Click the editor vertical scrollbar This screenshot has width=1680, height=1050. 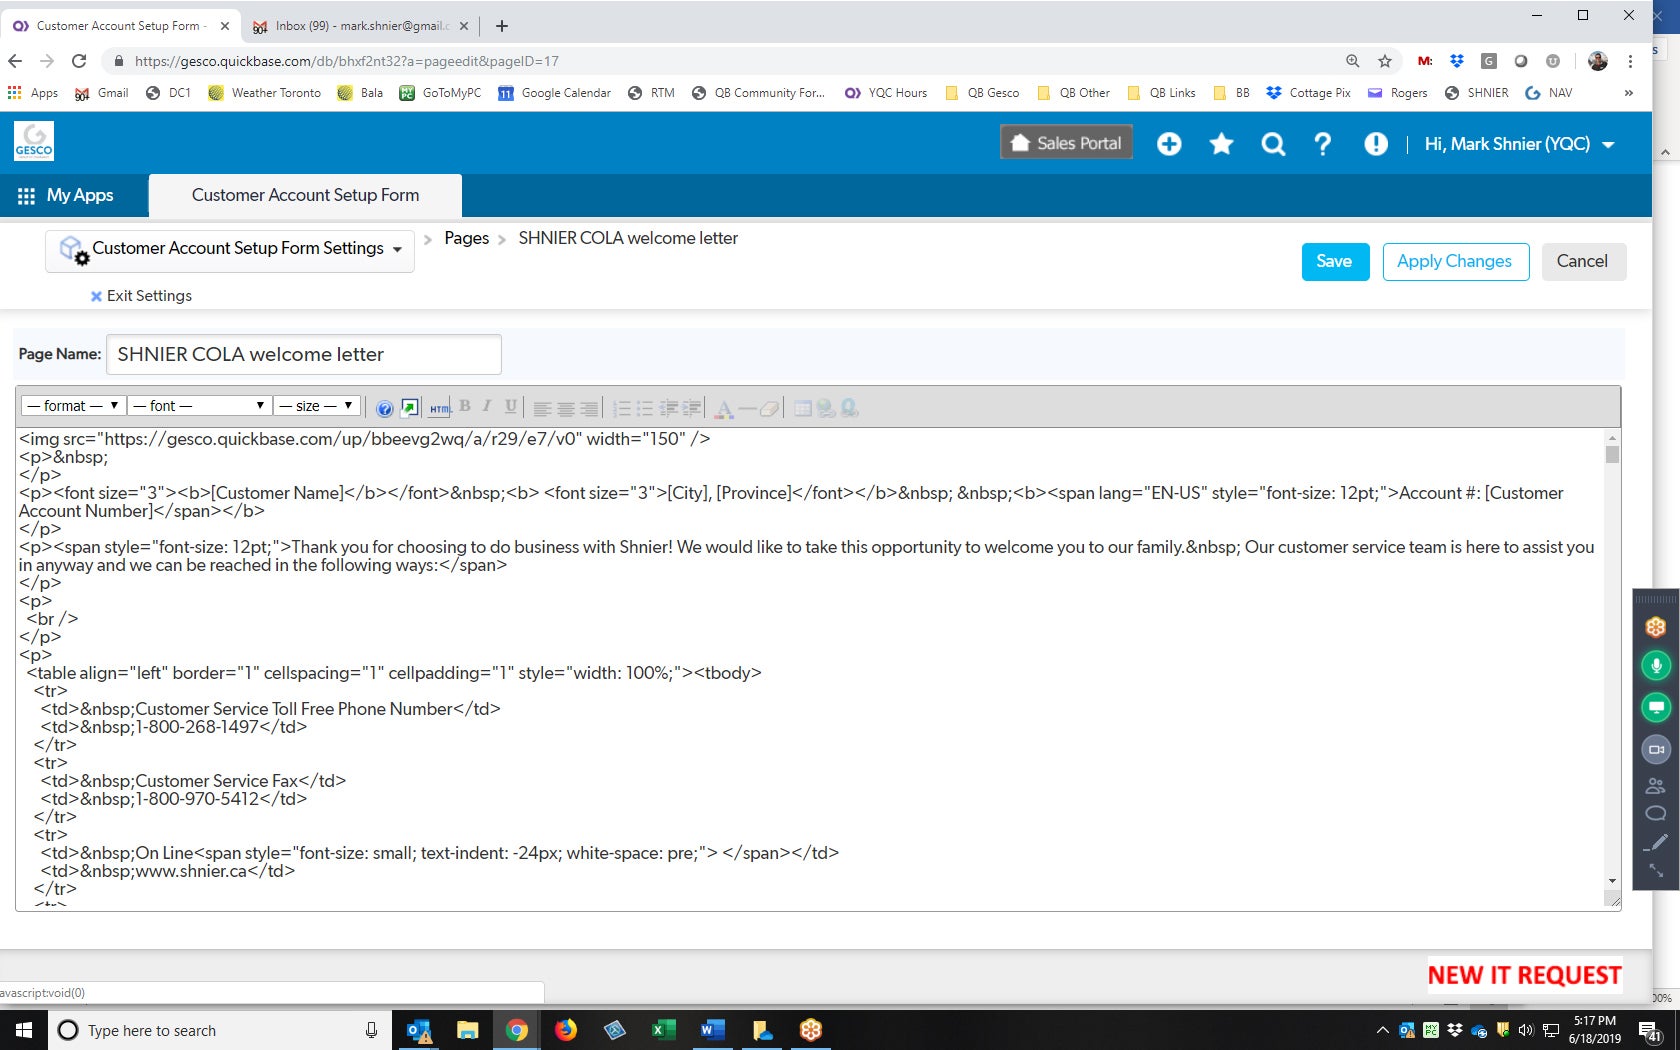[x=1612, y=660]
